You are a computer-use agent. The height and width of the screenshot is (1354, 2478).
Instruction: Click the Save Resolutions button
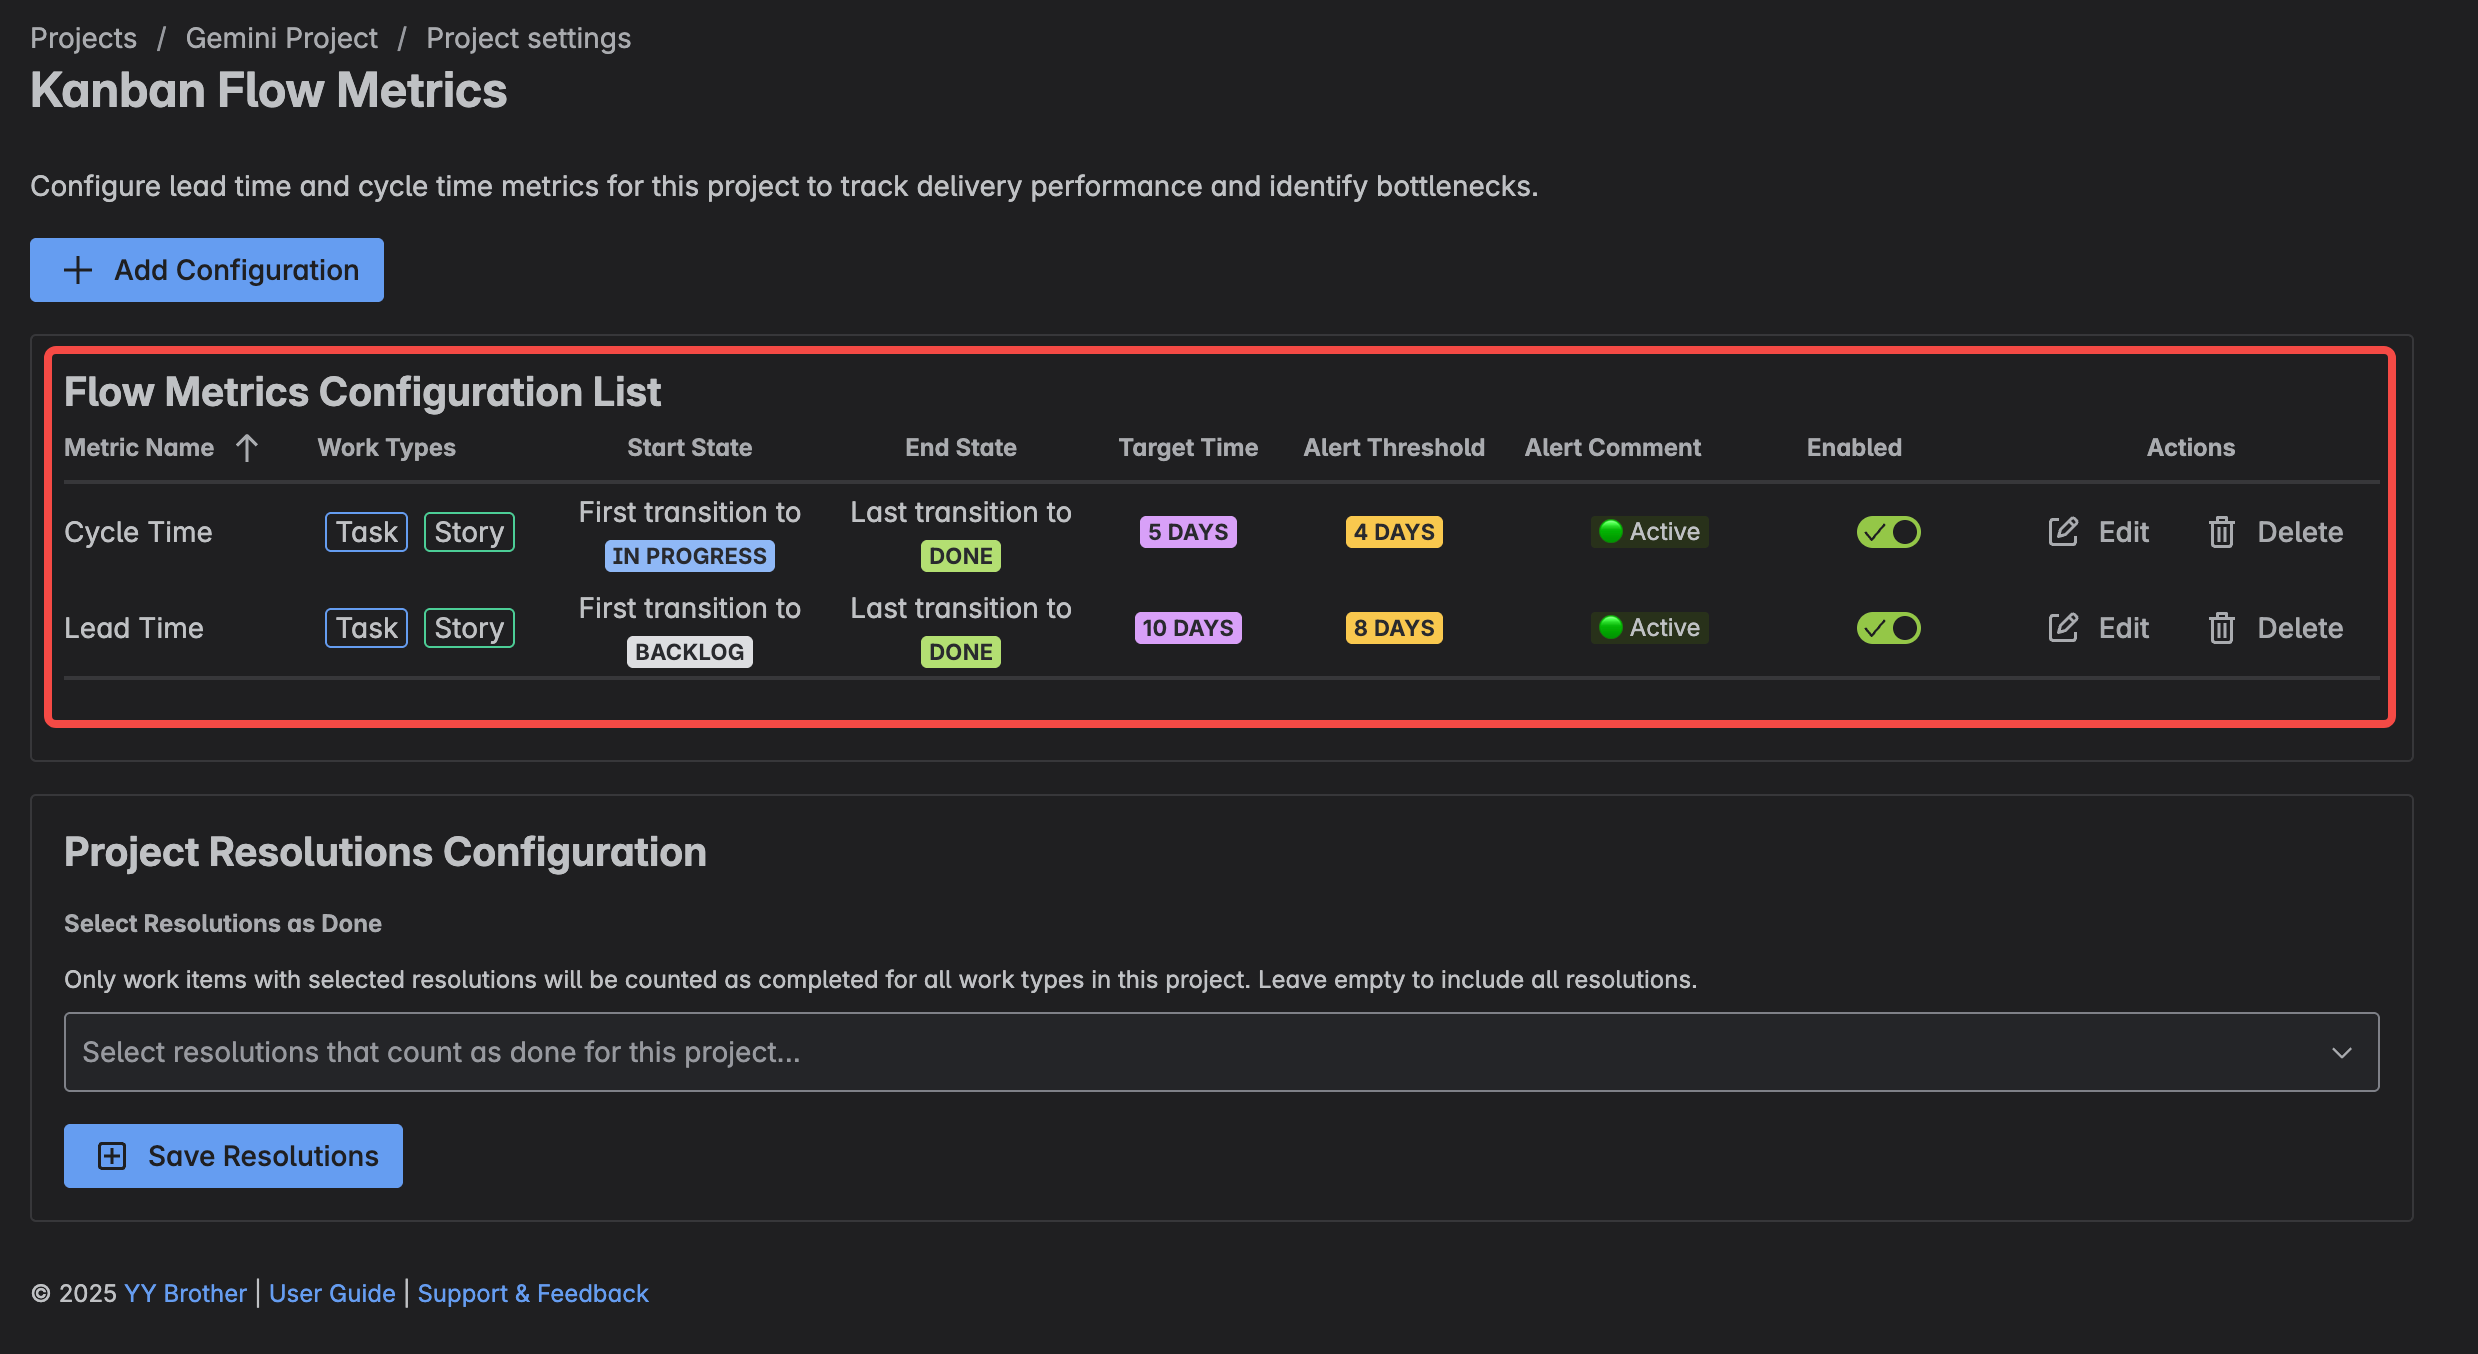232,1155
